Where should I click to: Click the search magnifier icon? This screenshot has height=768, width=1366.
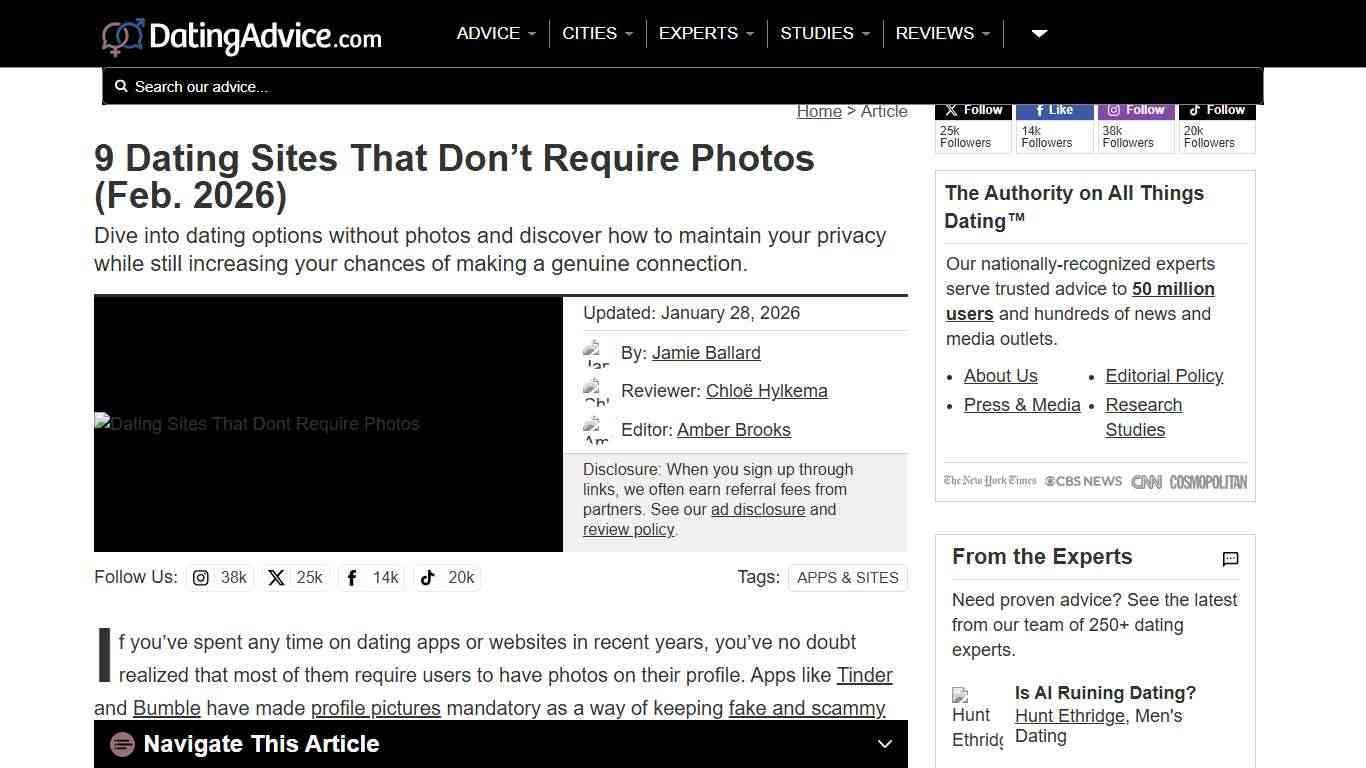(x=121, y=86)
